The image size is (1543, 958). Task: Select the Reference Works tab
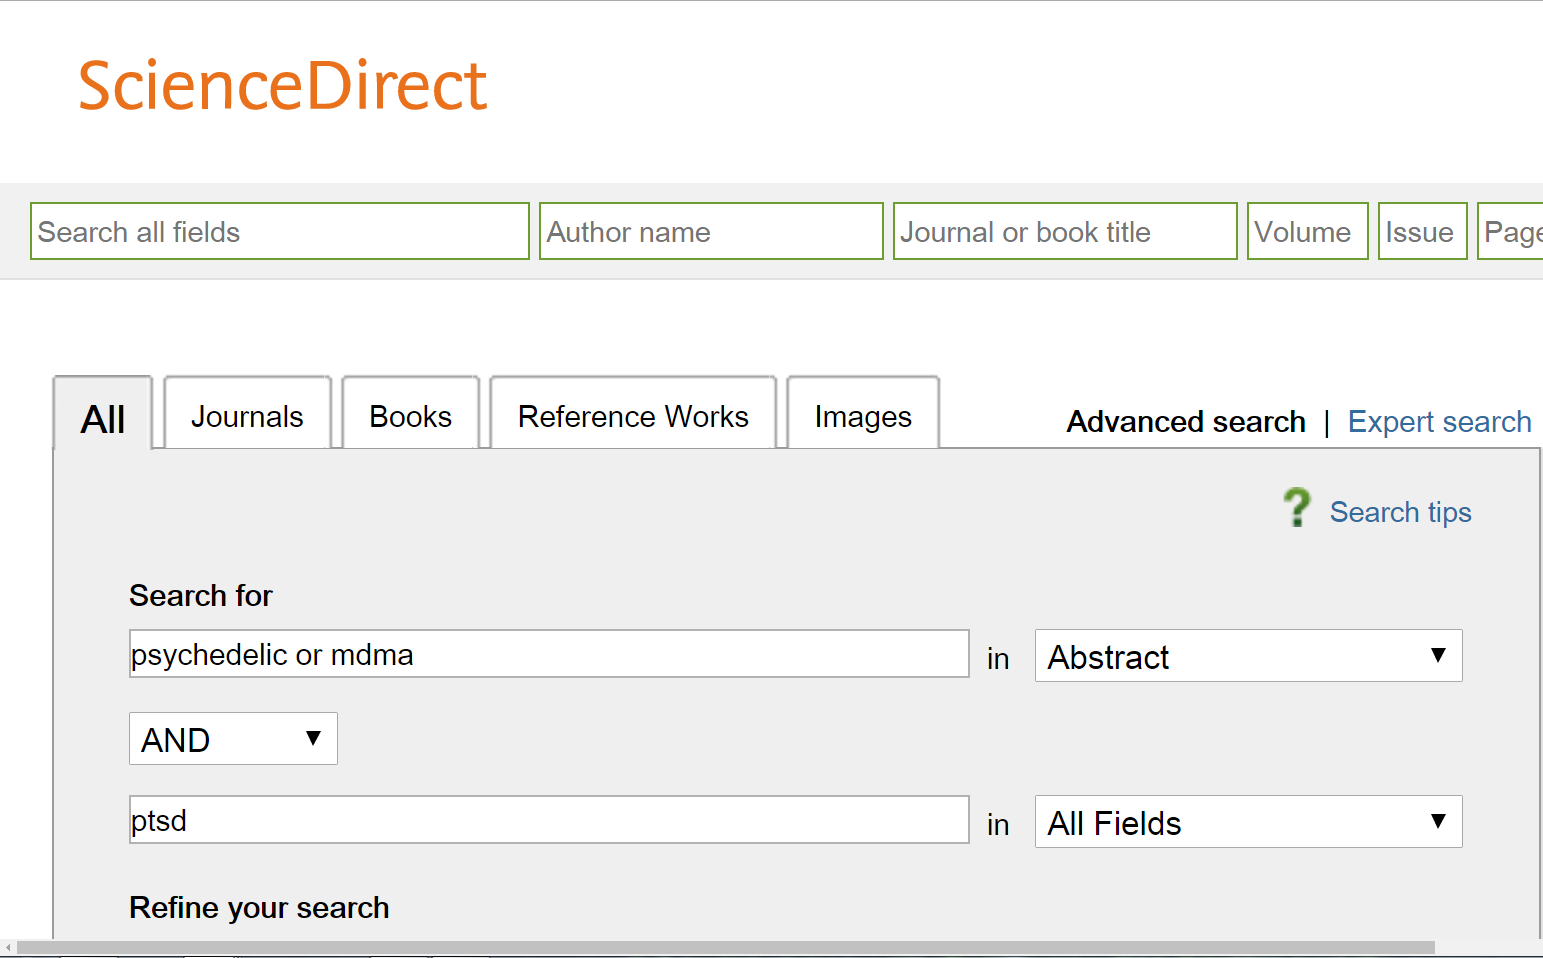point(633,413)
